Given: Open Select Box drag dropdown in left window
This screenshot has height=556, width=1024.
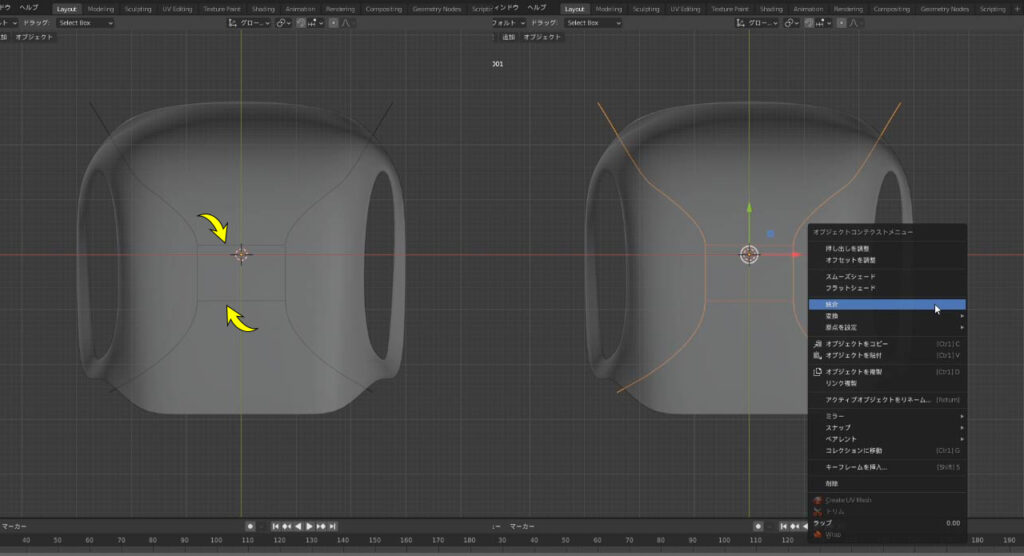Looking at the screenshot, I should (86, 23).
